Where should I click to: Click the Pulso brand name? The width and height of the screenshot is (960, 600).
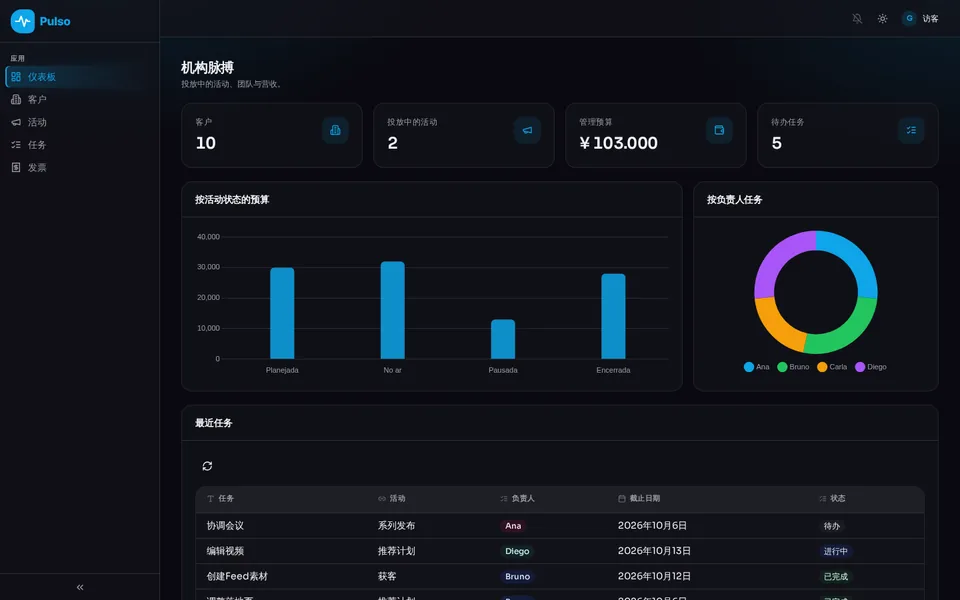click(x=55, y=21)
